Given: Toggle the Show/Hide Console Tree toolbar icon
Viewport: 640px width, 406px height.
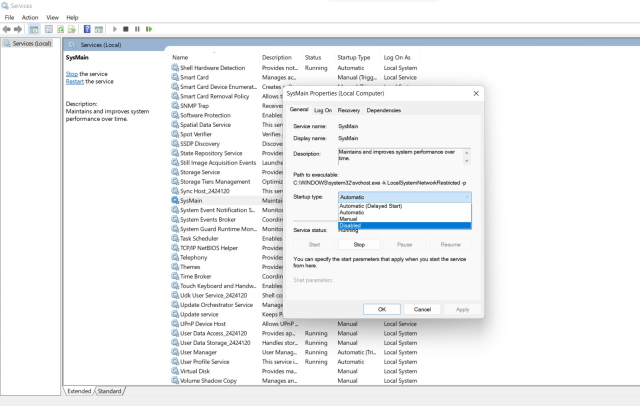Looking at the screenshot, I should pos(34,29).
